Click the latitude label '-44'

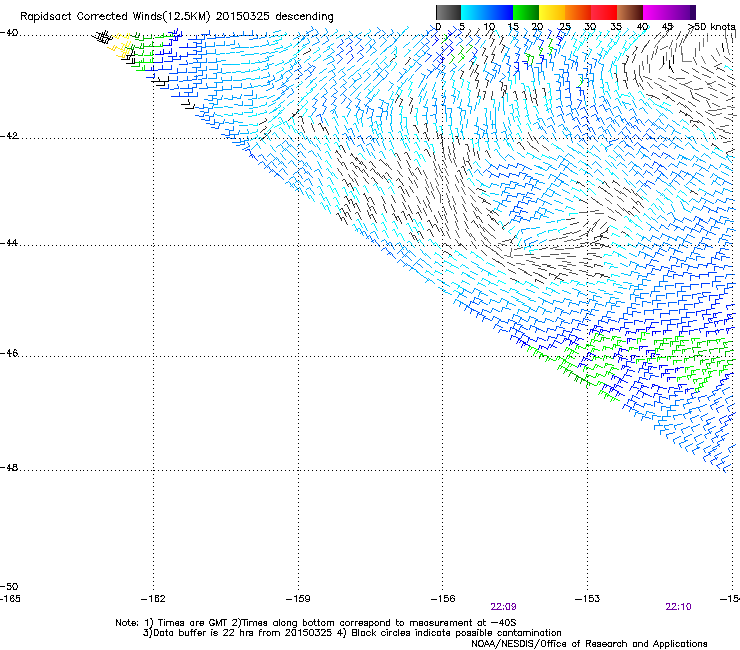(9, 243)
